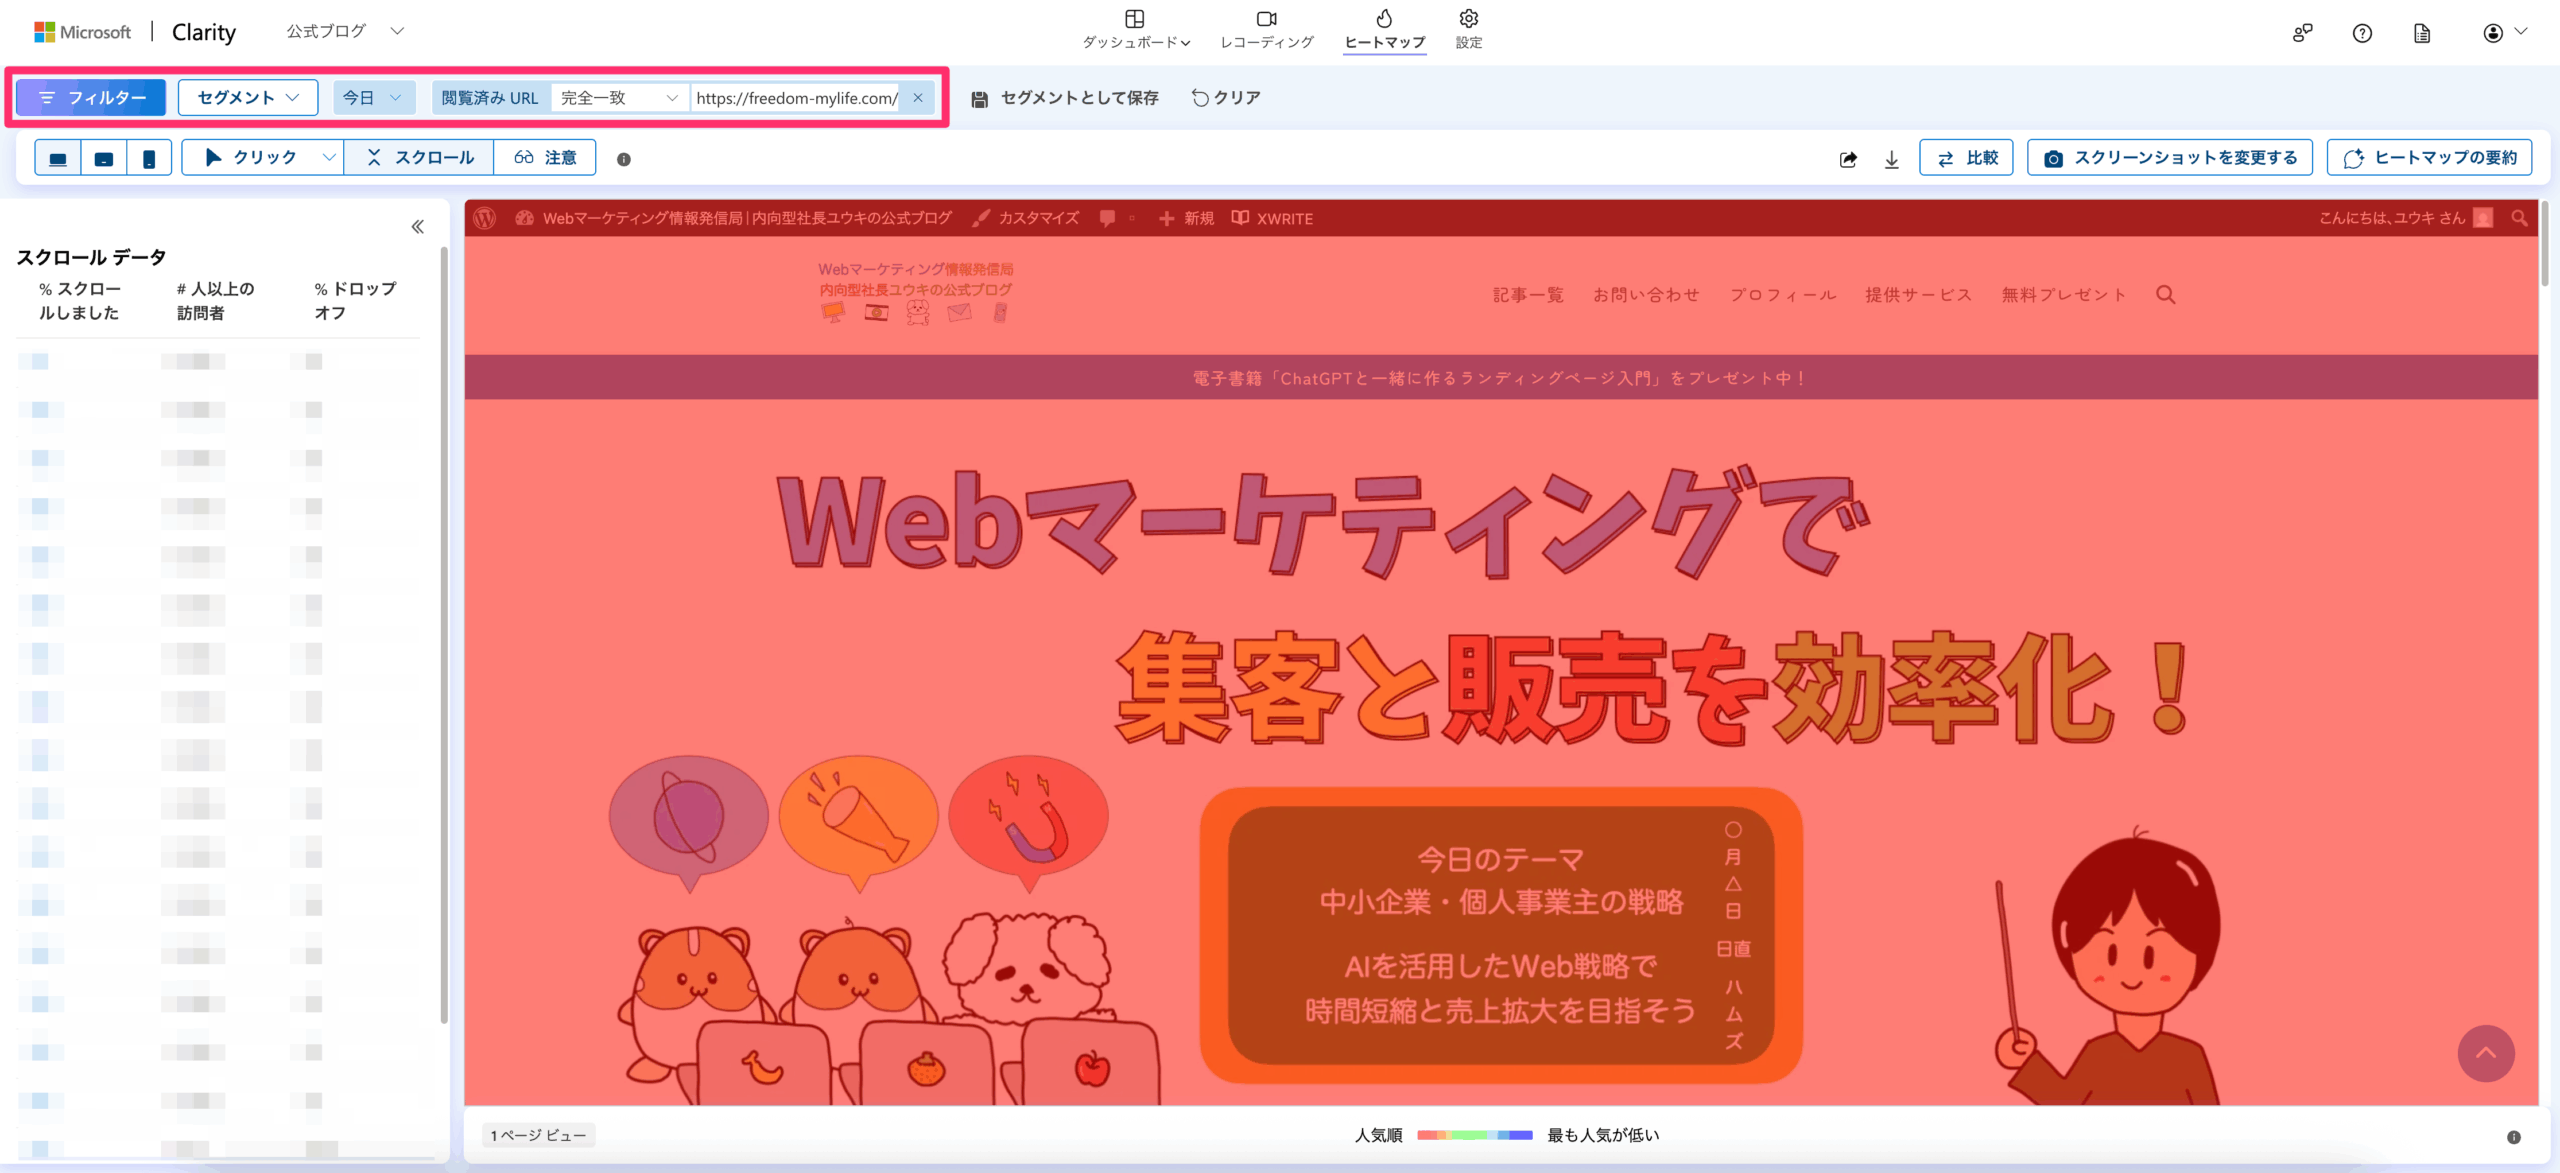2560x1173 pixels.
Task: Select the クリック heatmap type
Action: click(x=250, y=158)
